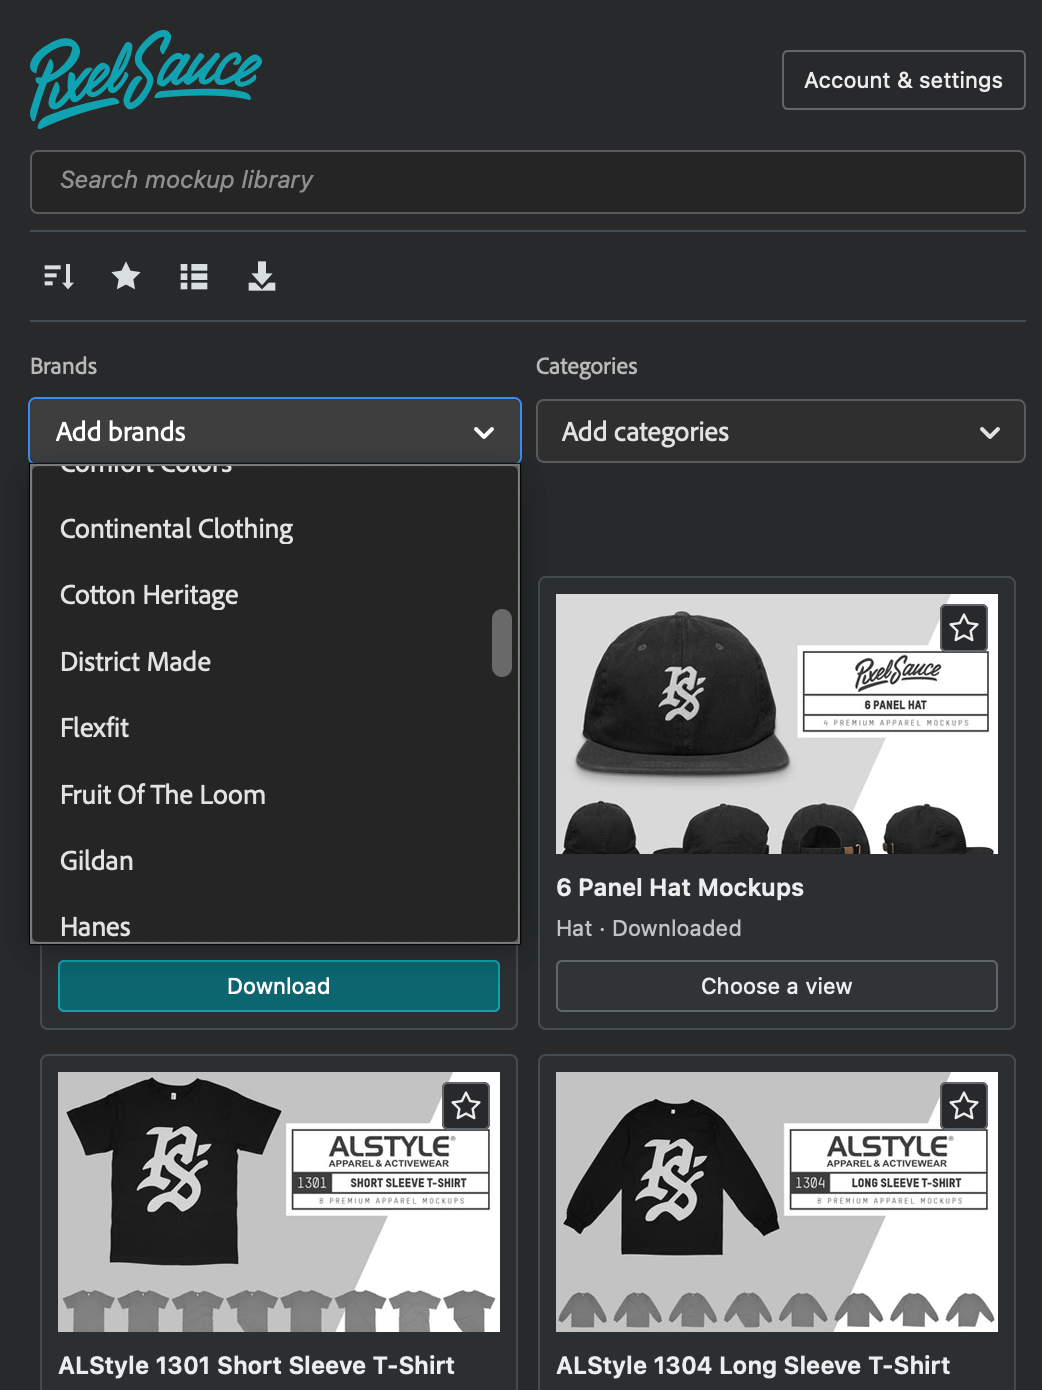Favorite the ALStyle 1301 Short Sleeve mockup

pyautogui.click(x=466, y=1106)
